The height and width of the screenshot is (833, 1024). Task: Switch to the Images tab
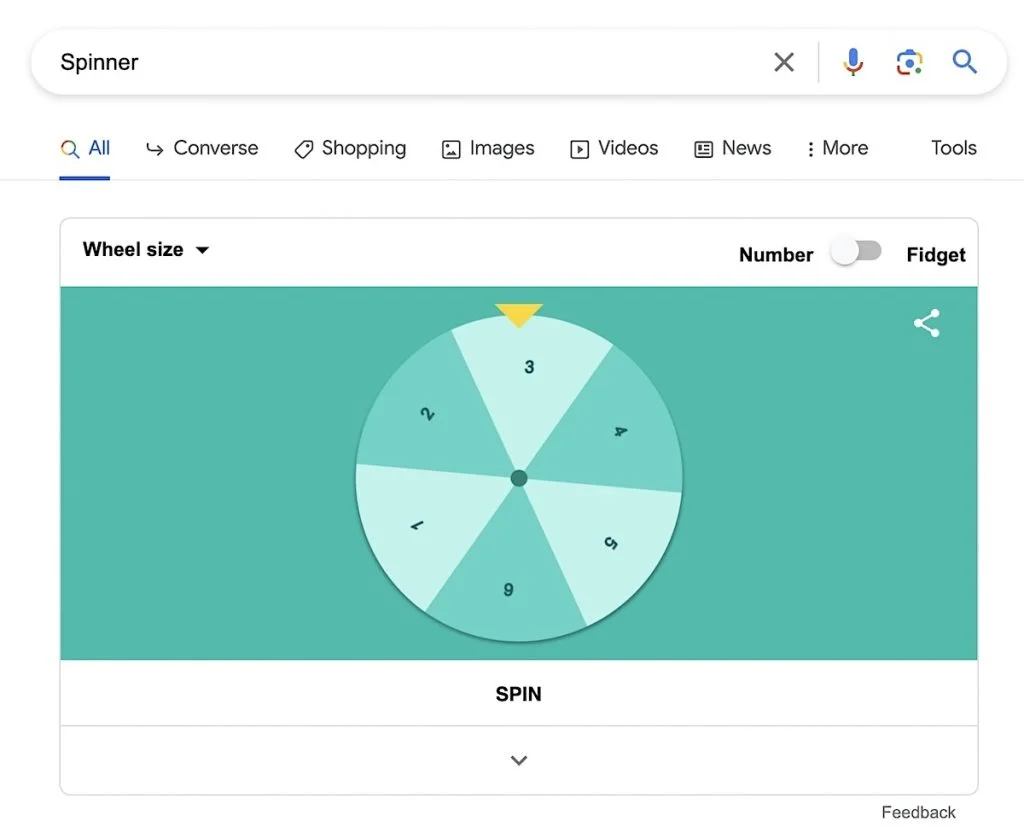(488, 148)
